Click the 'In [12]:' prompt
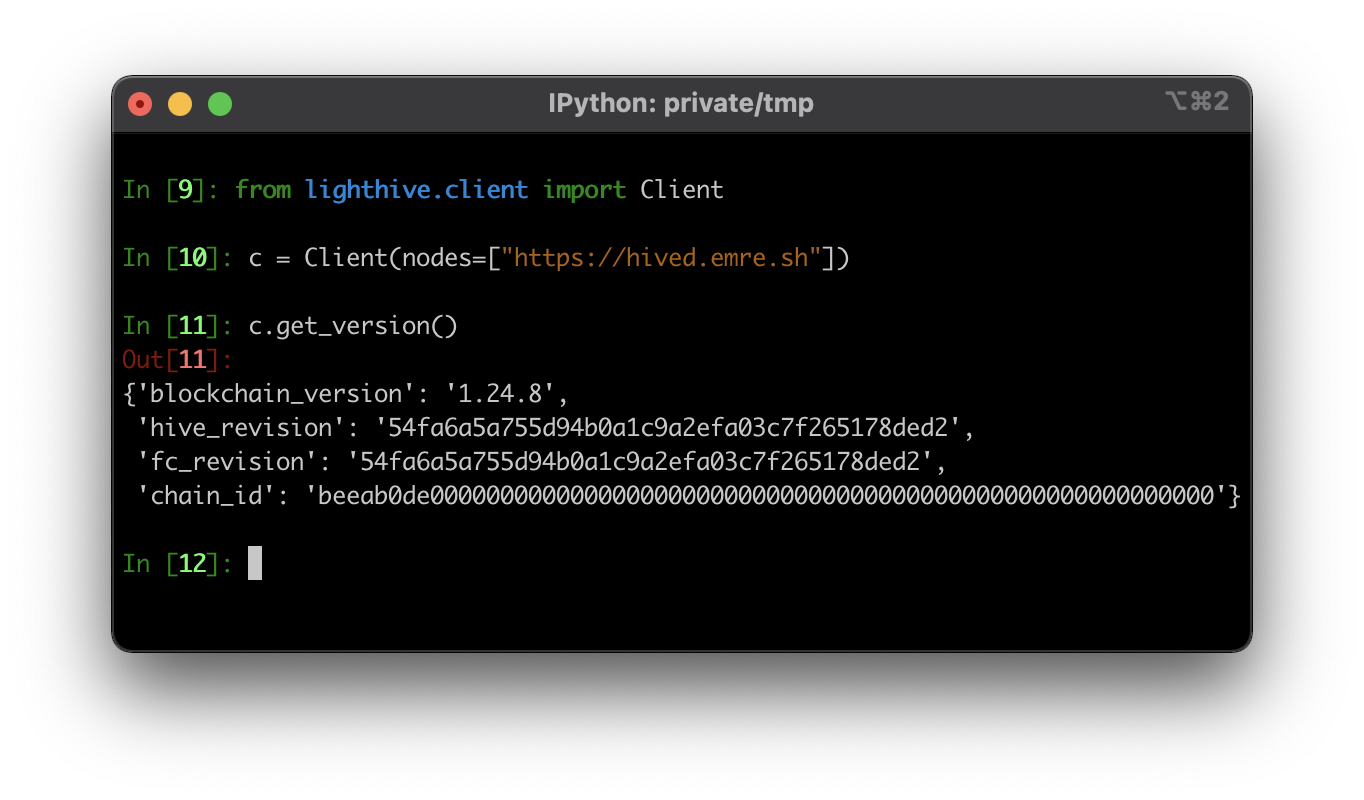Viewport: 1364px width, 800px height. [178, 564]
